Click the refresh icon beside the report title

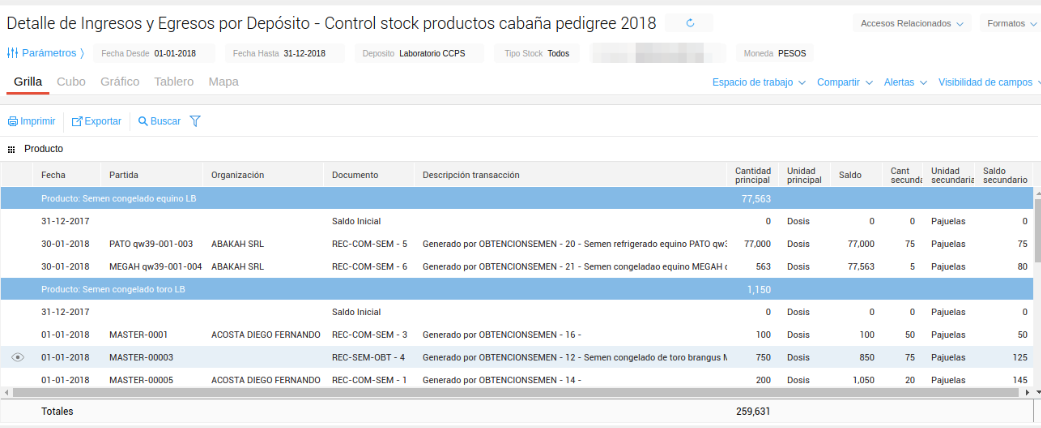tap(690, 22)
